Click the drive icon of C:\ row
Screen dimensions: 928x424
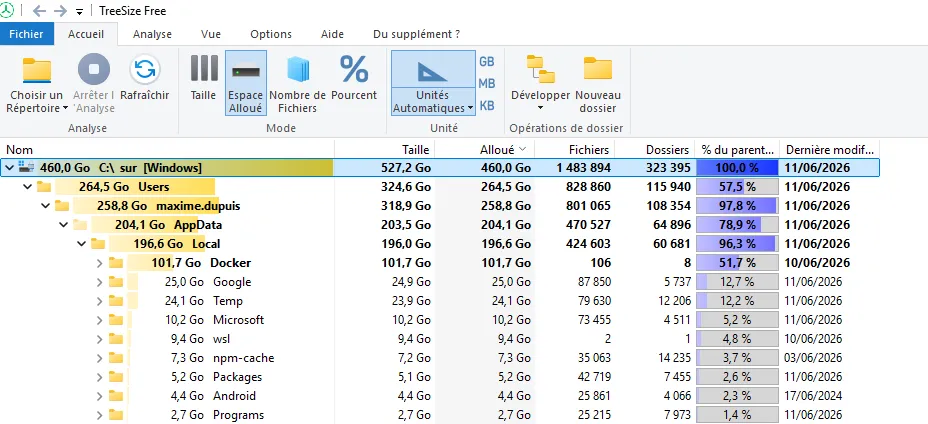(x=26, y=168)
